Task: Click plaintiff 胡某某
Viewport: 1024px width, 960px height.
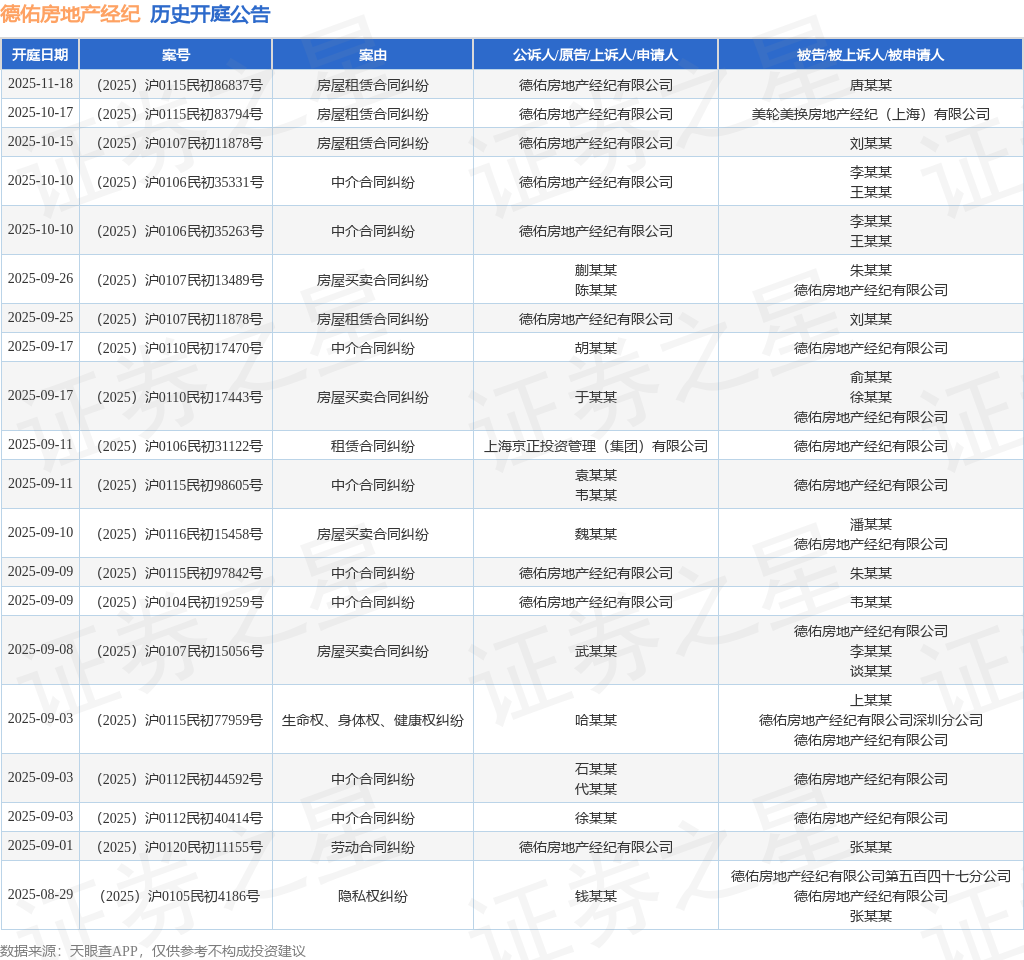Action: 596,348
